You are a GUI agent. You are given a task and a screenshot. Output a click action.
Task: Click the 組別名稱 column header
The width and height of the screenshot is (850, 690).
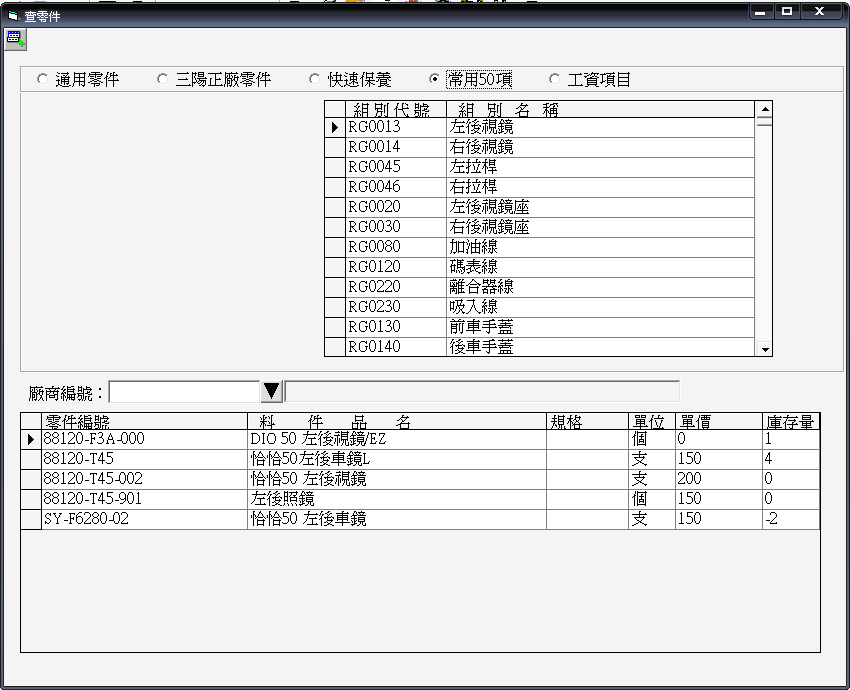(x=600, y=109)
